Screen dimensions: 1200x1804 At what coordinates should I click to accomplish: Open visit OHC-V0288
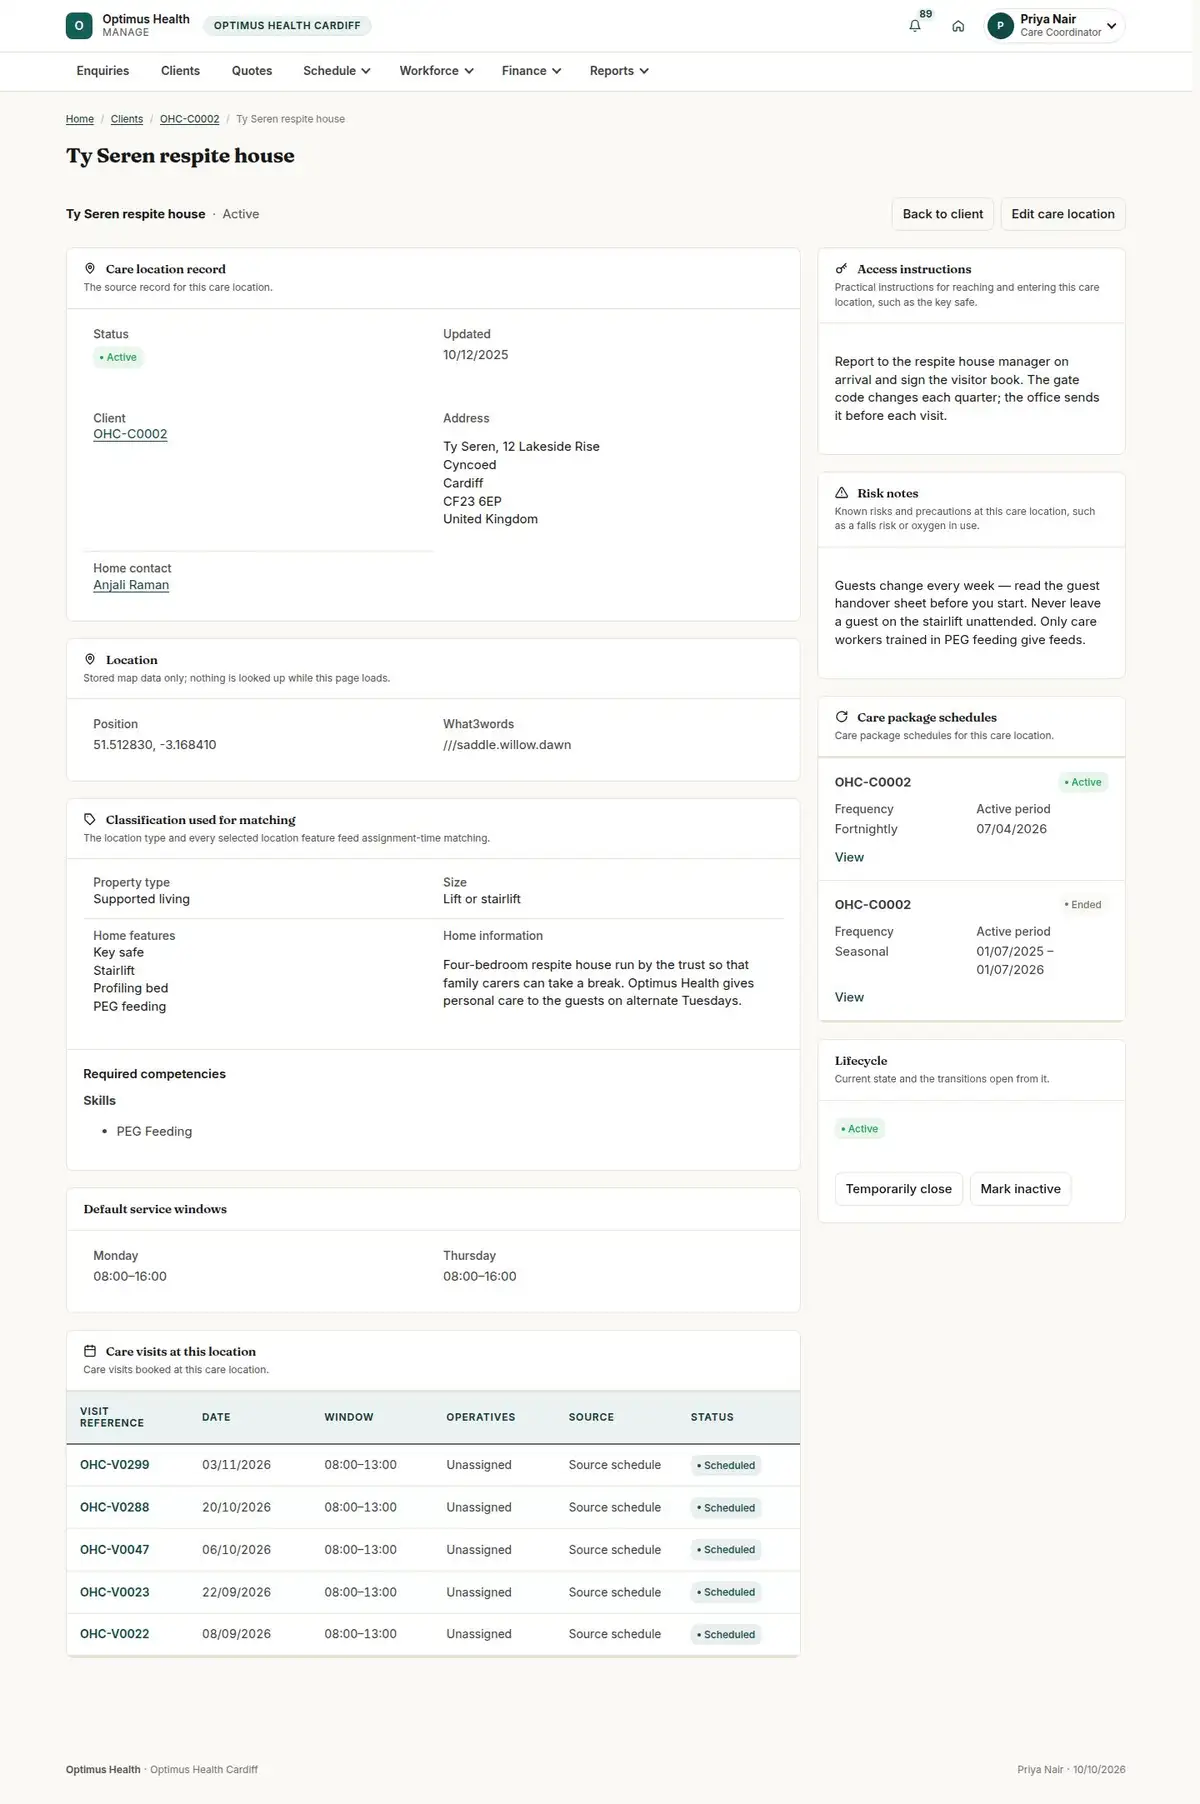pyautogui.click(x=115, y=1507)
